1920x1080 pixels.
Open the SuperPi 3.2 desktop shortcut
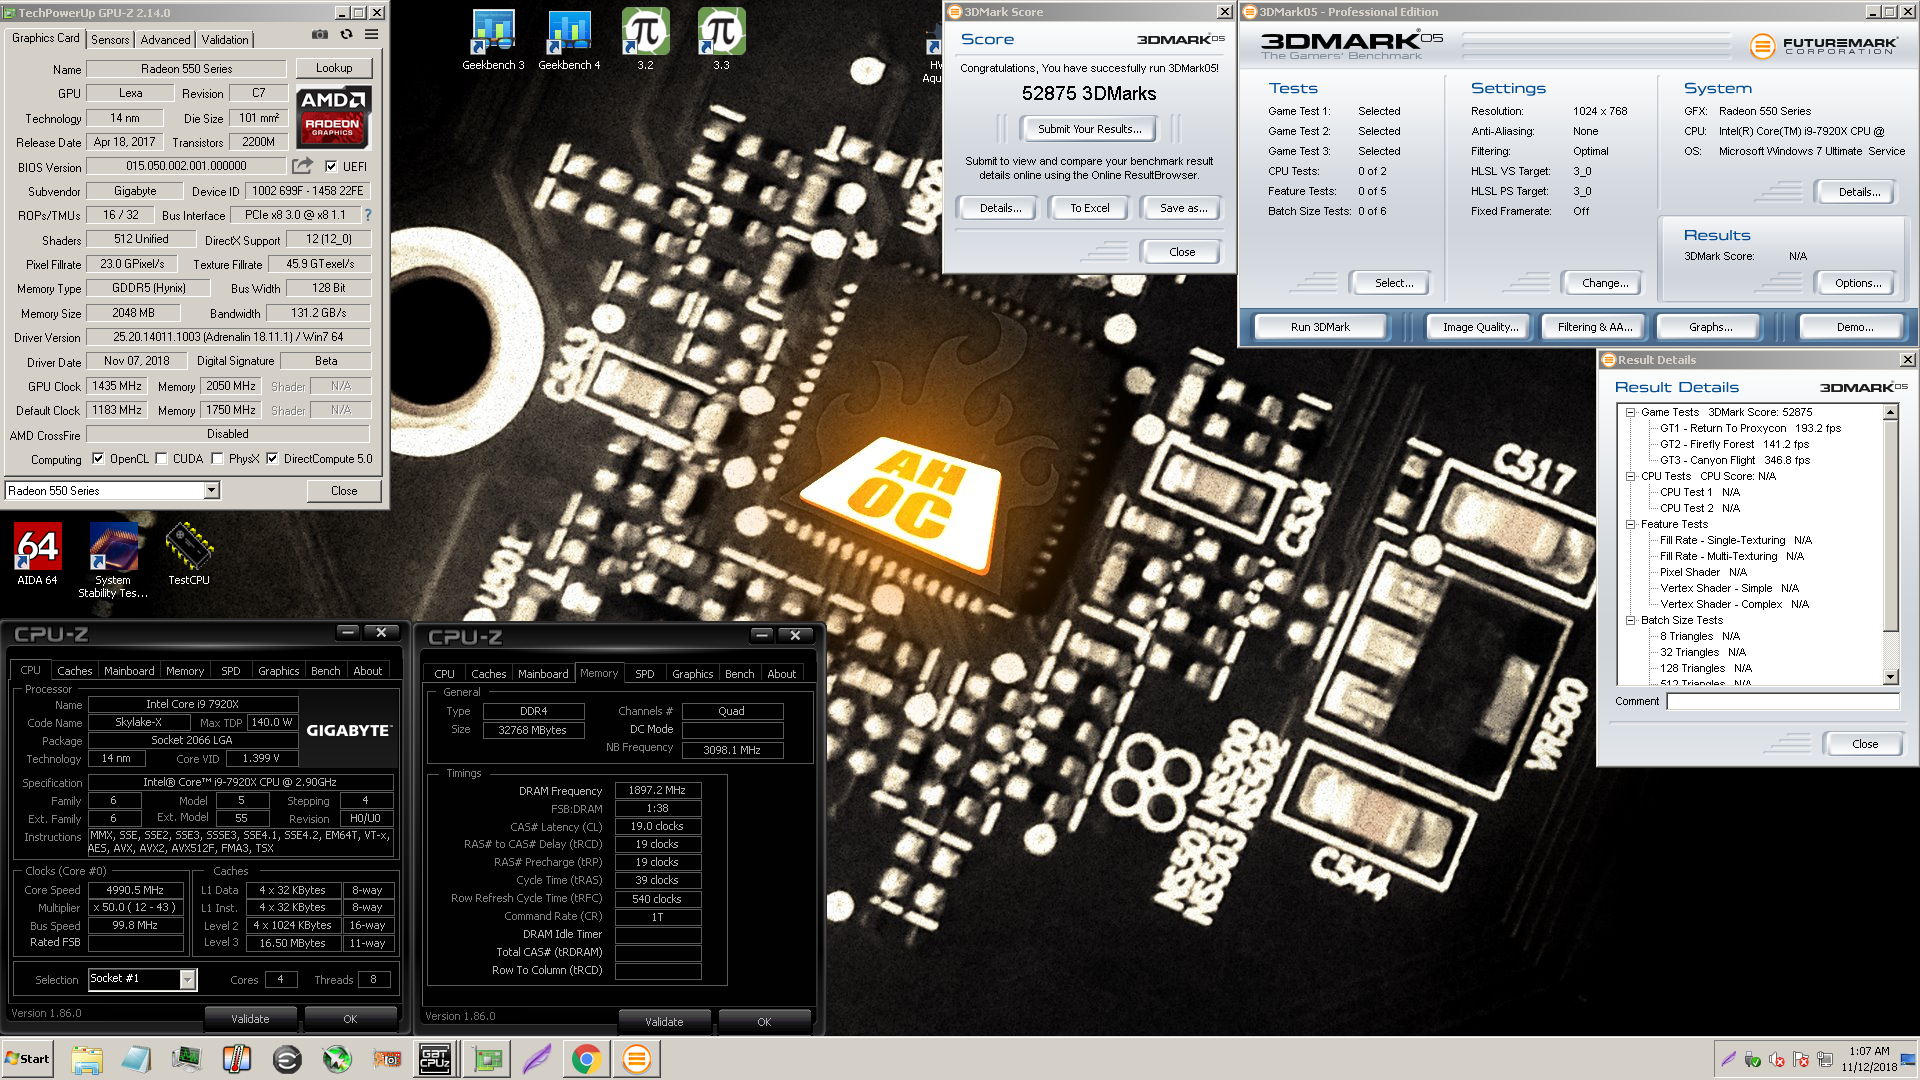click(645, 40)
